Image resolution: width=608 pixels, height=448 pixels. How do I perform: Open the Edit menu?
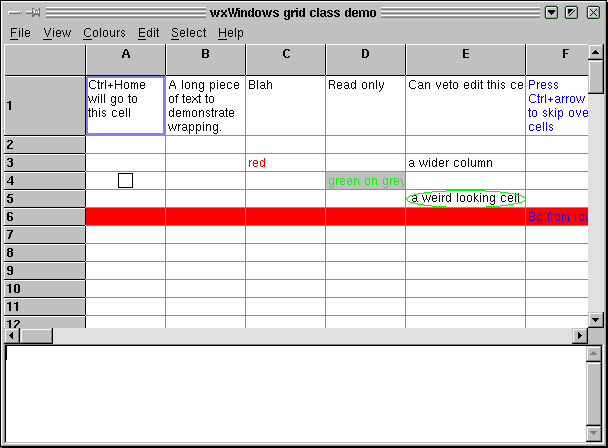tap(149, 33)
